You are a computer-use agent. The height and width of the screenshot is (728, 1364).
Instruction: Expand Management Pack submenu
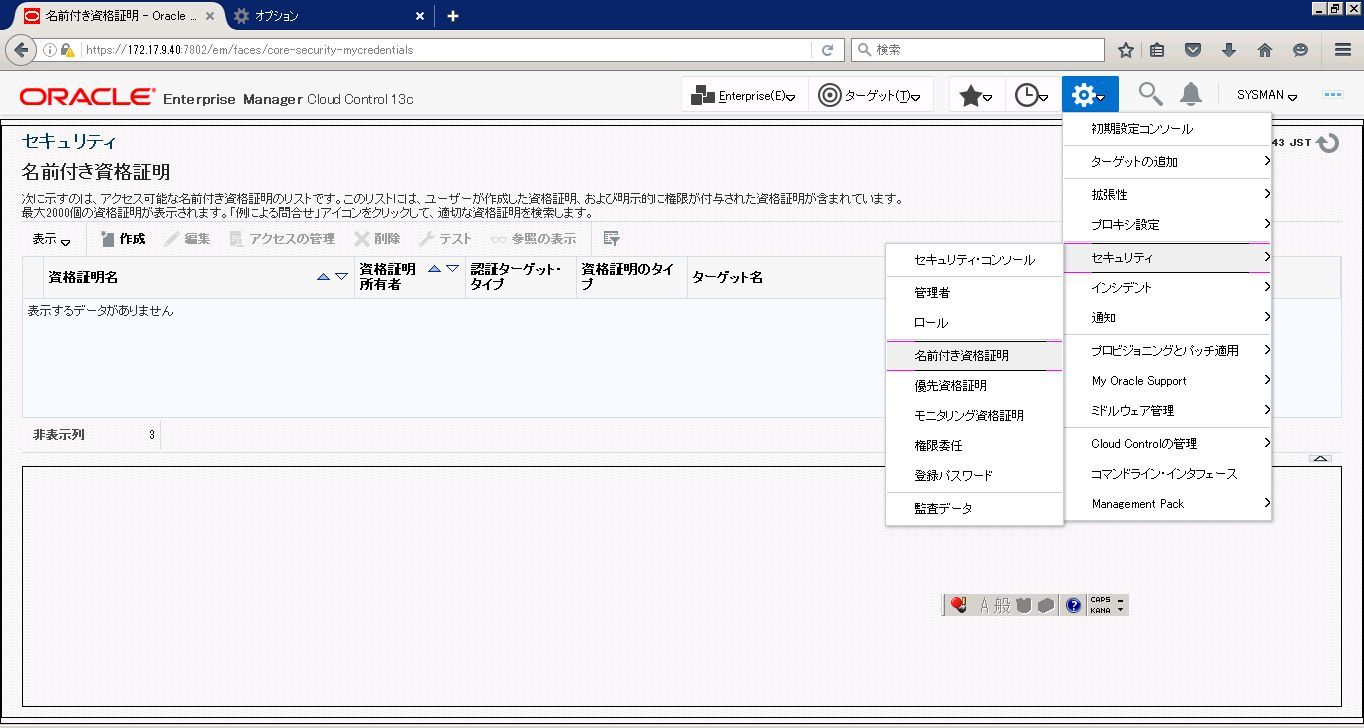[1167, 504]
